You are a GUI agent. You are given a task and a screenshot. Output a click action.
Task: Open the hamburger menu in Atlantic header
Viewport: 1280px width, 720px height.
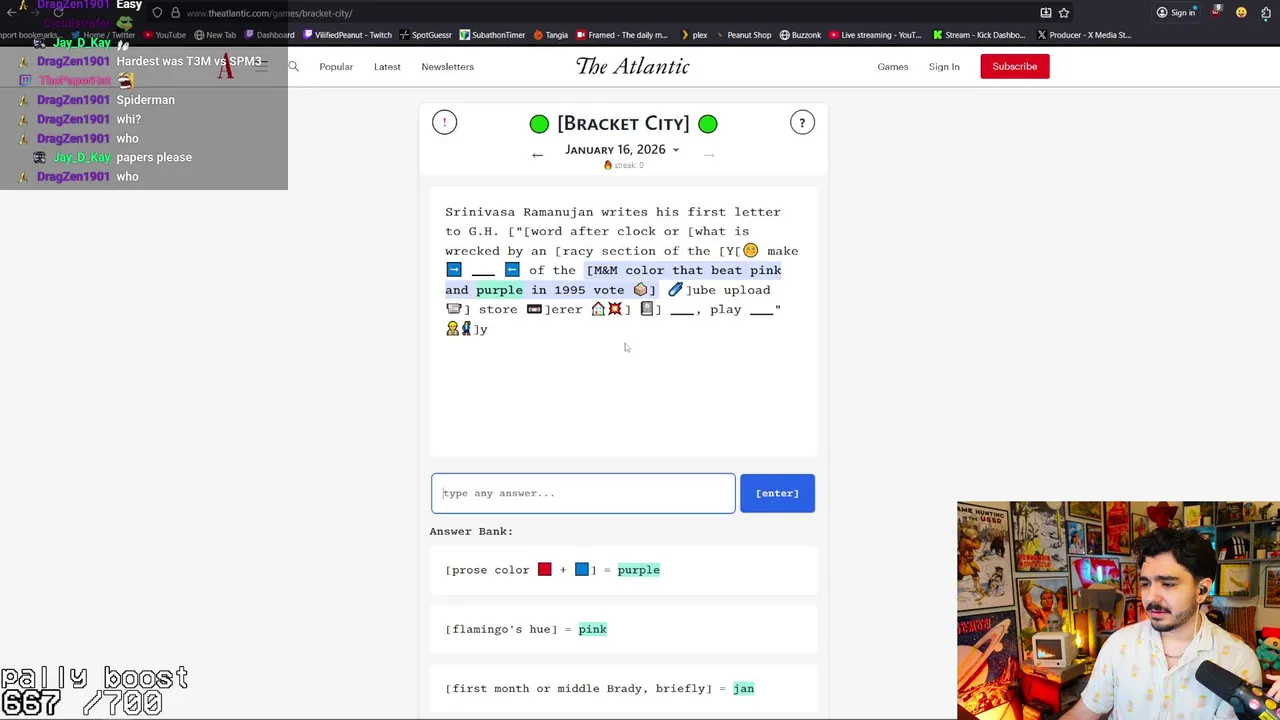tap(261, 66)
